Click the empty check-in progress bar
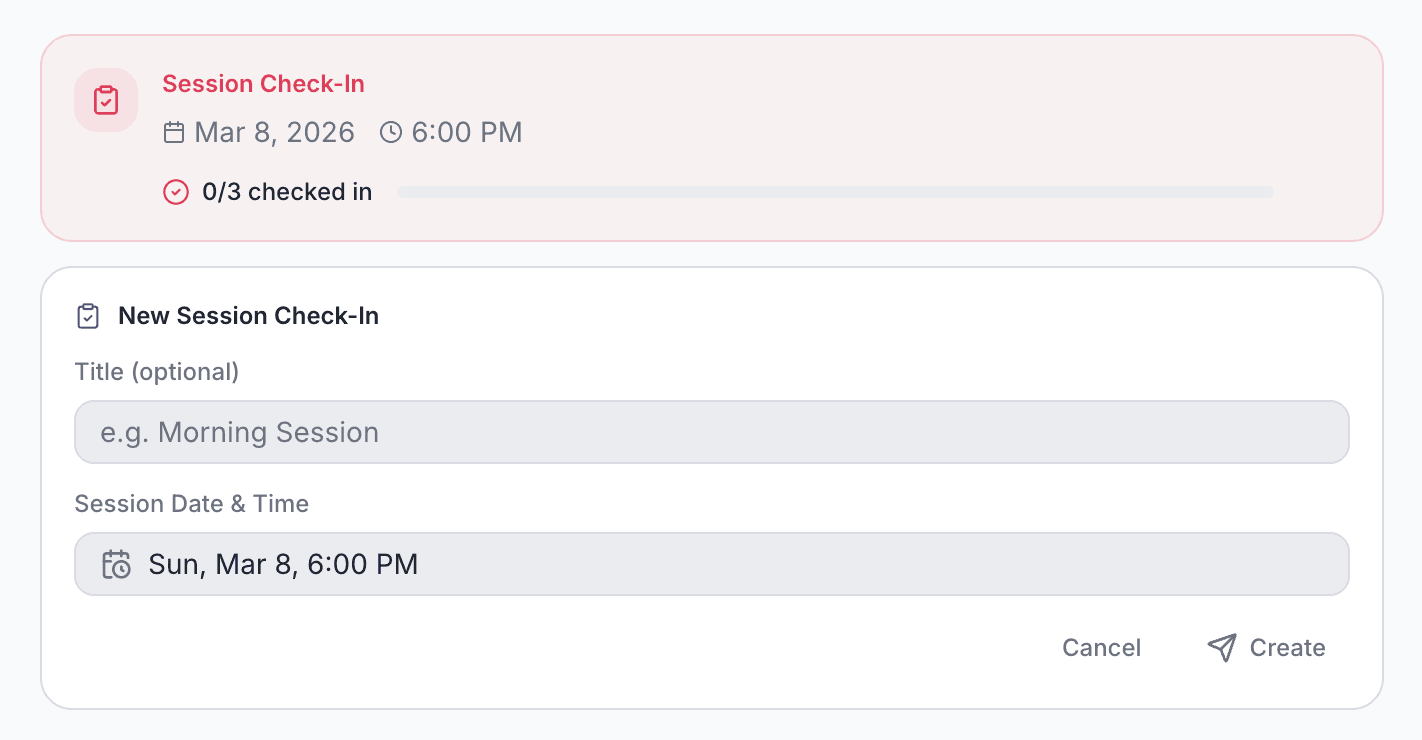1422x740 pixels. pos(836,191)
